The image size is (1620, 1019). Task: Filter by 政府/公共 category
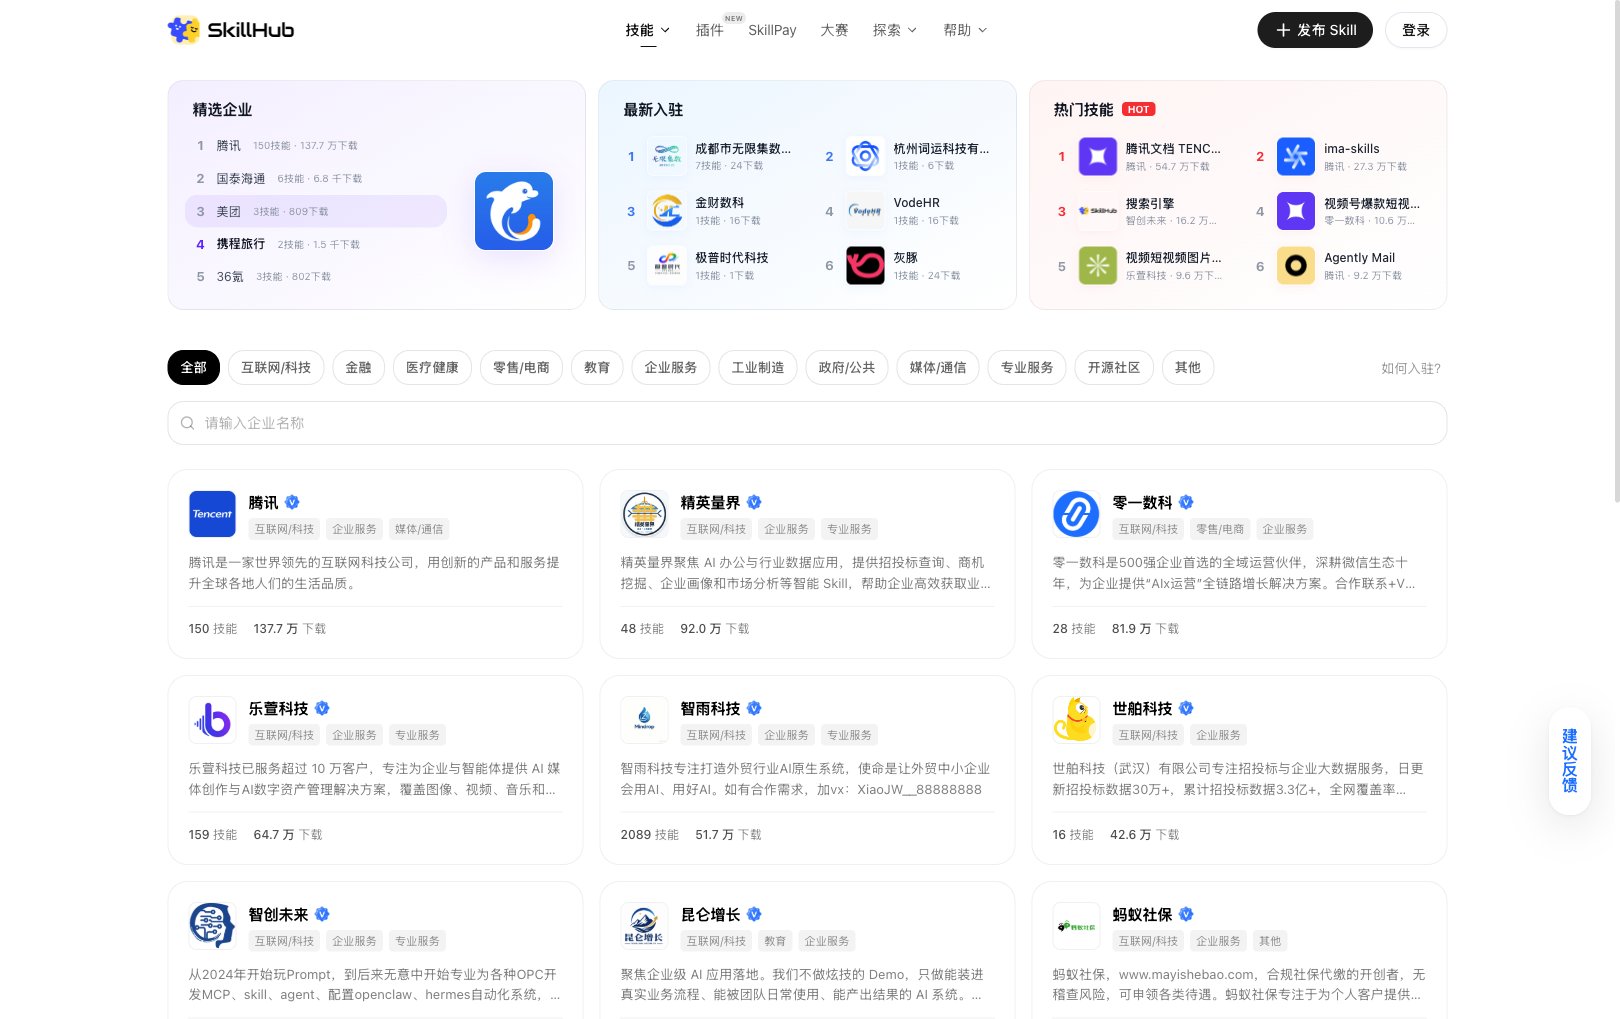(x=846, y=368)
